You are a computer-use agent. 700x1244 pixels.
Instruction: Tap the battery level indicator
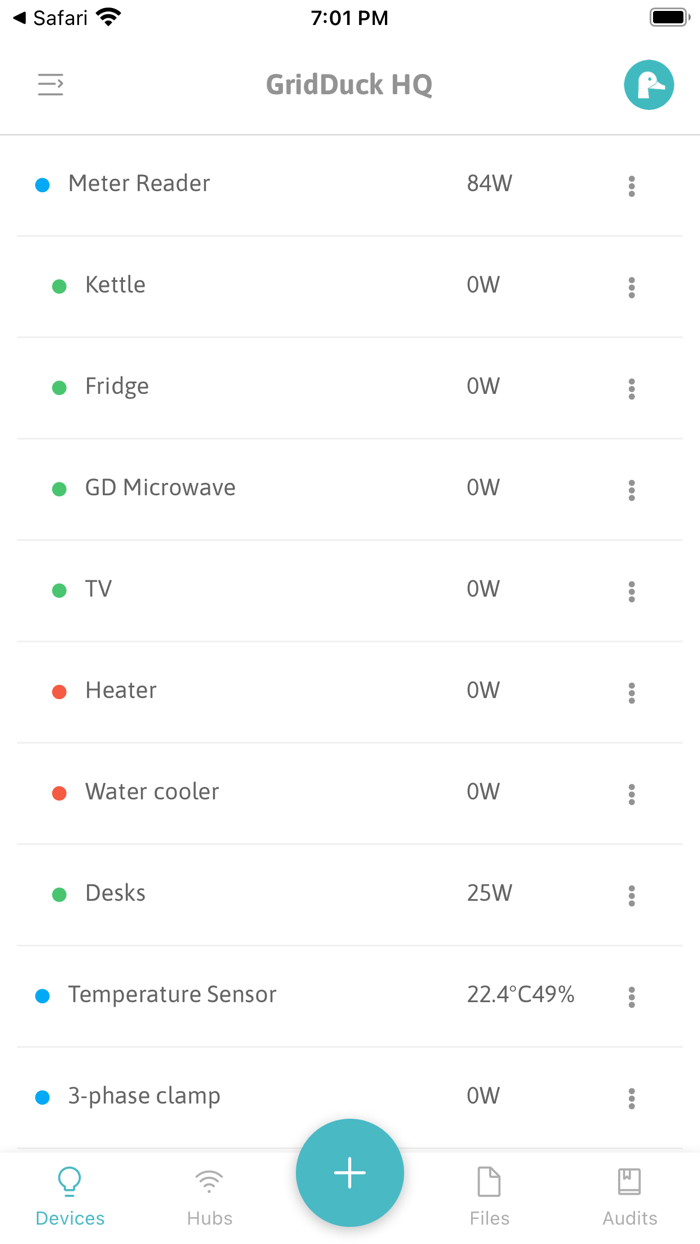point(668,16)
